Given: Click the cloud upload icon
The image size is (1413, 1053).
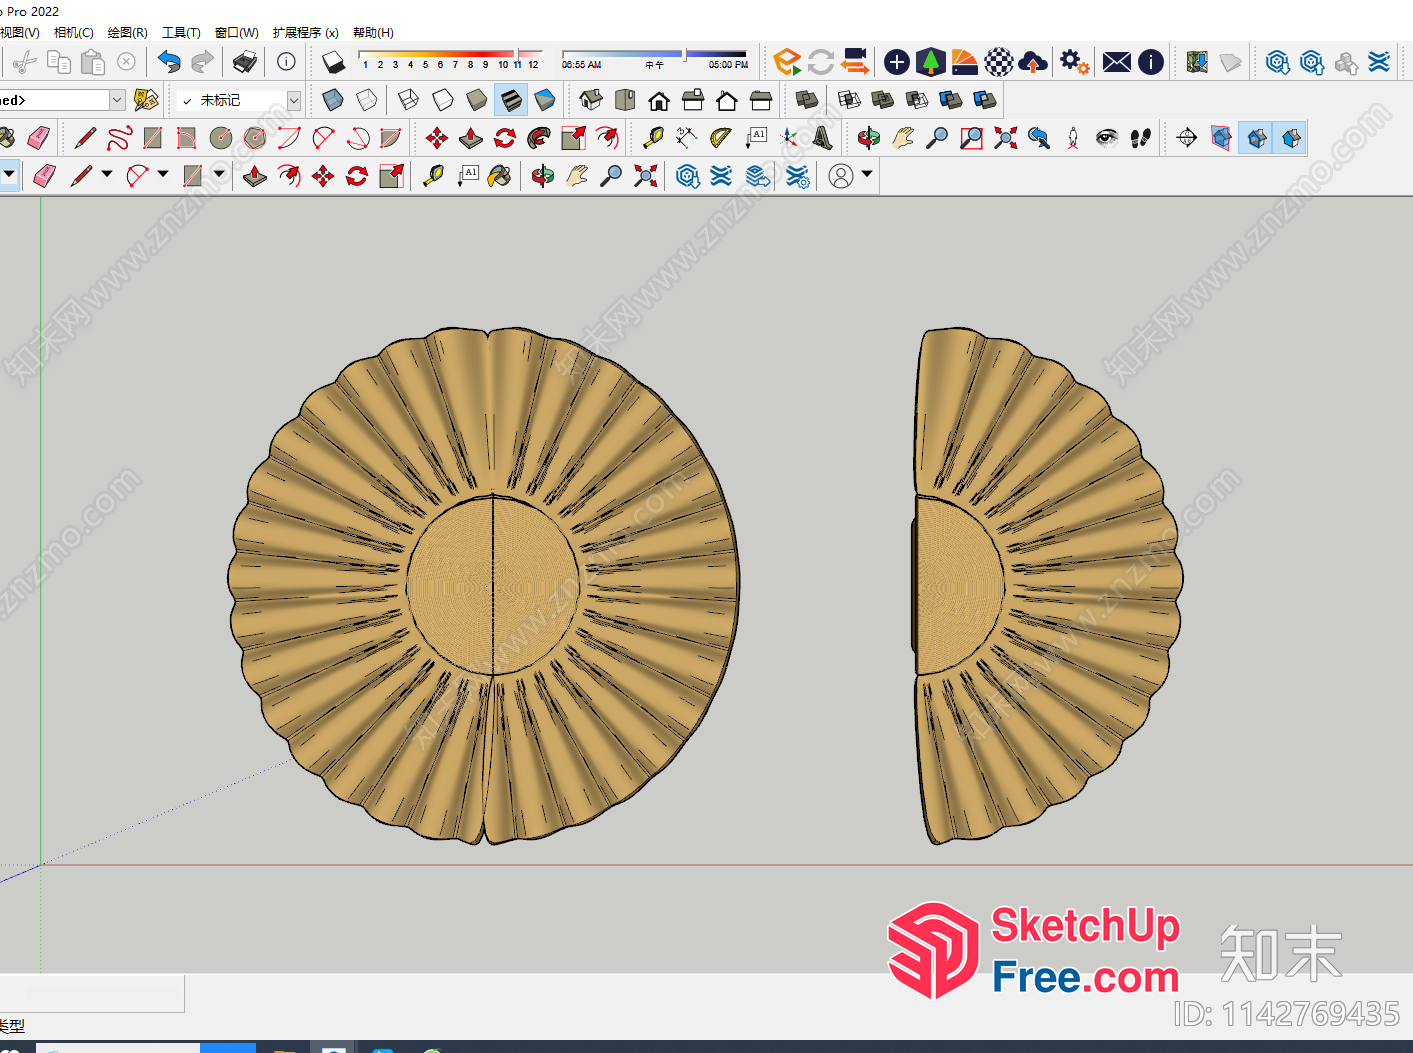Looking at the screenshot, I should click(1033, 62).
